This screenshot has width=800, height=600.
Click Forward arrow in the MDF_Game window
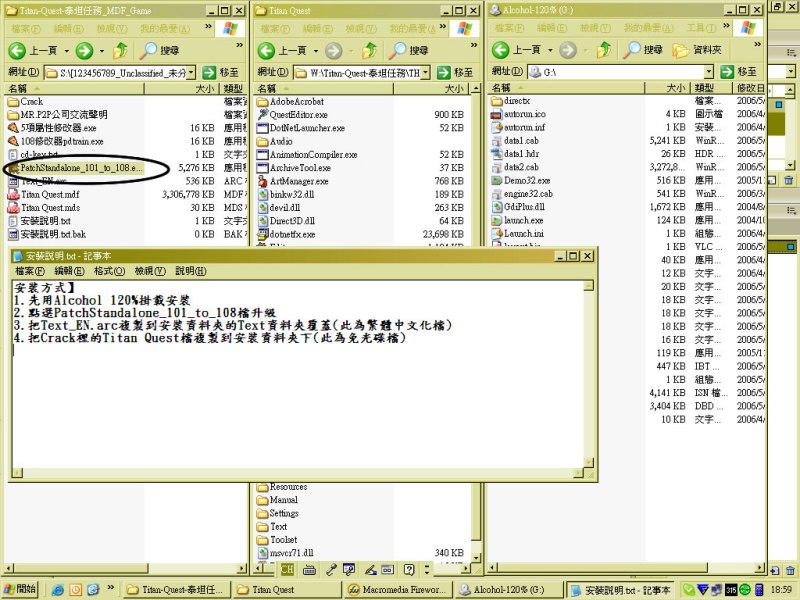84,51
